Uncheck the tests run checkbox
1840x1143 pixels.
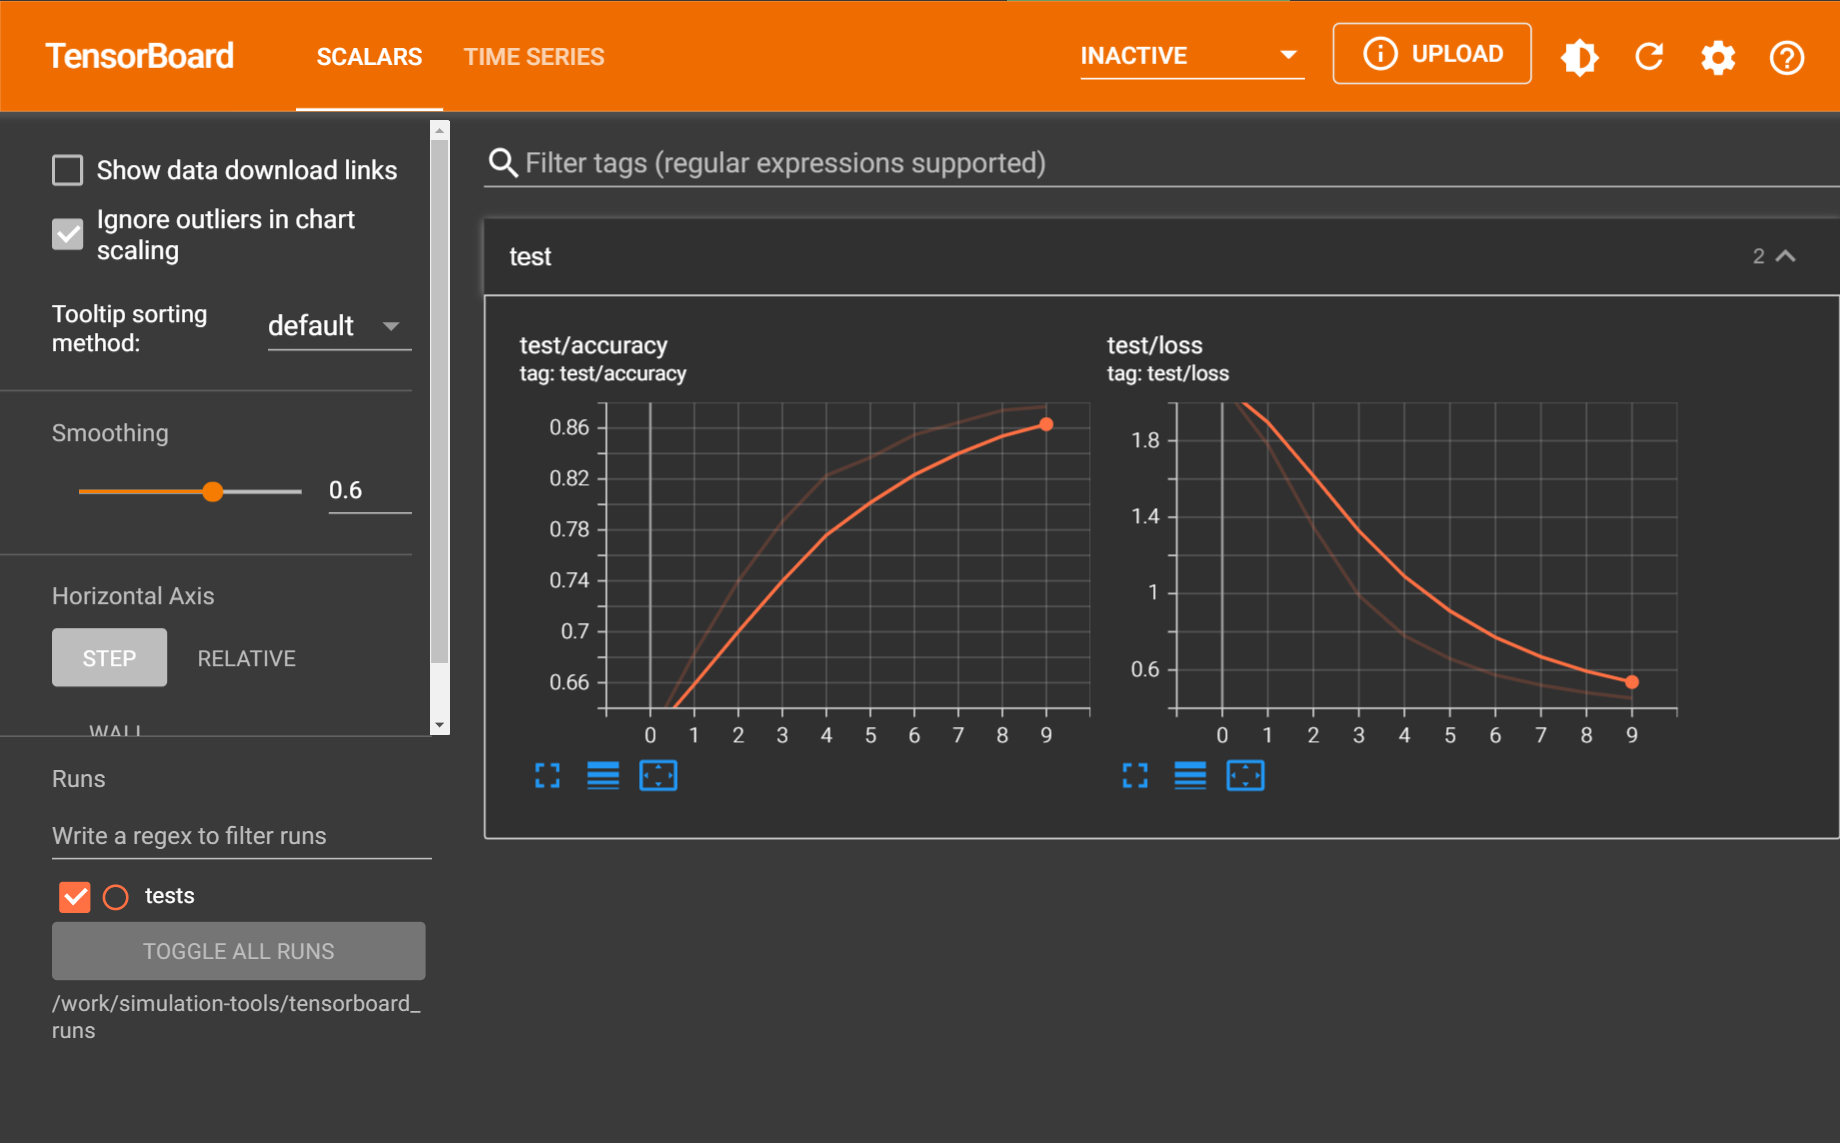pos(75,897)
